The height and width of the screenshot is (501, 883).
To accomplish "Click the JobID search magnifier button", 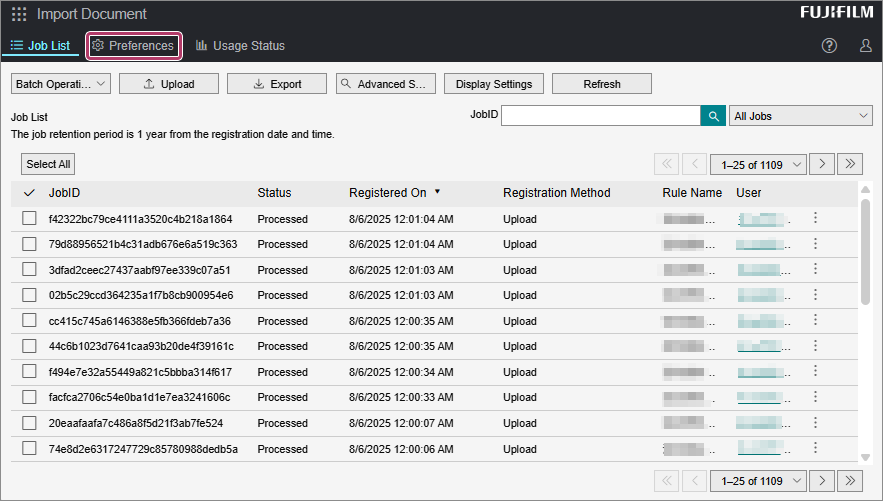I will pos(713,116).
